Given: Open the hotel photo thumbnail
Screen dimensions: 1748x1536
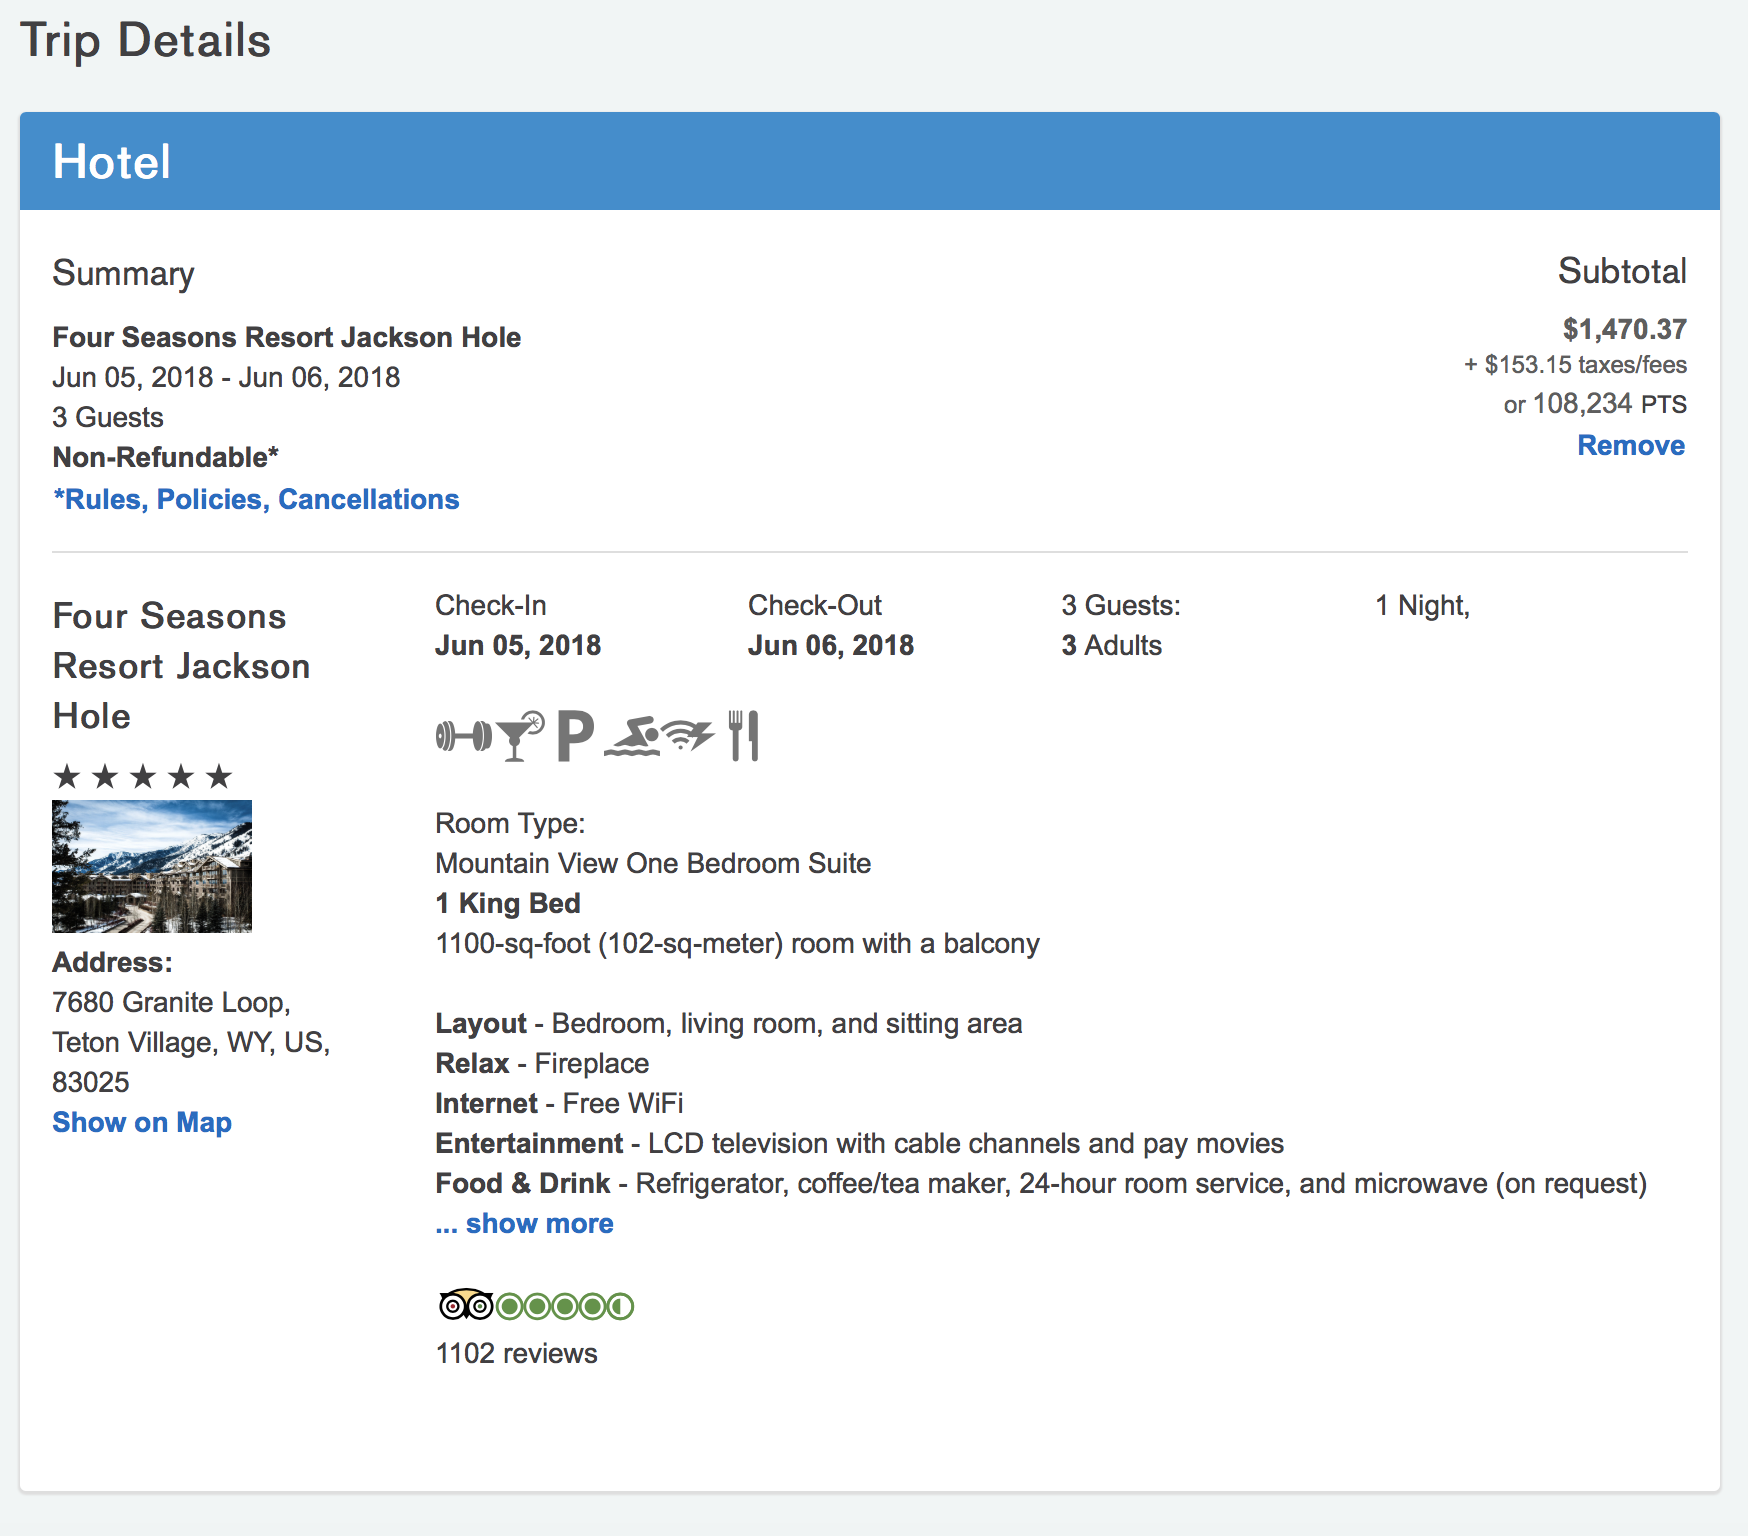Looking at the screenshot, I should [152, 866].
